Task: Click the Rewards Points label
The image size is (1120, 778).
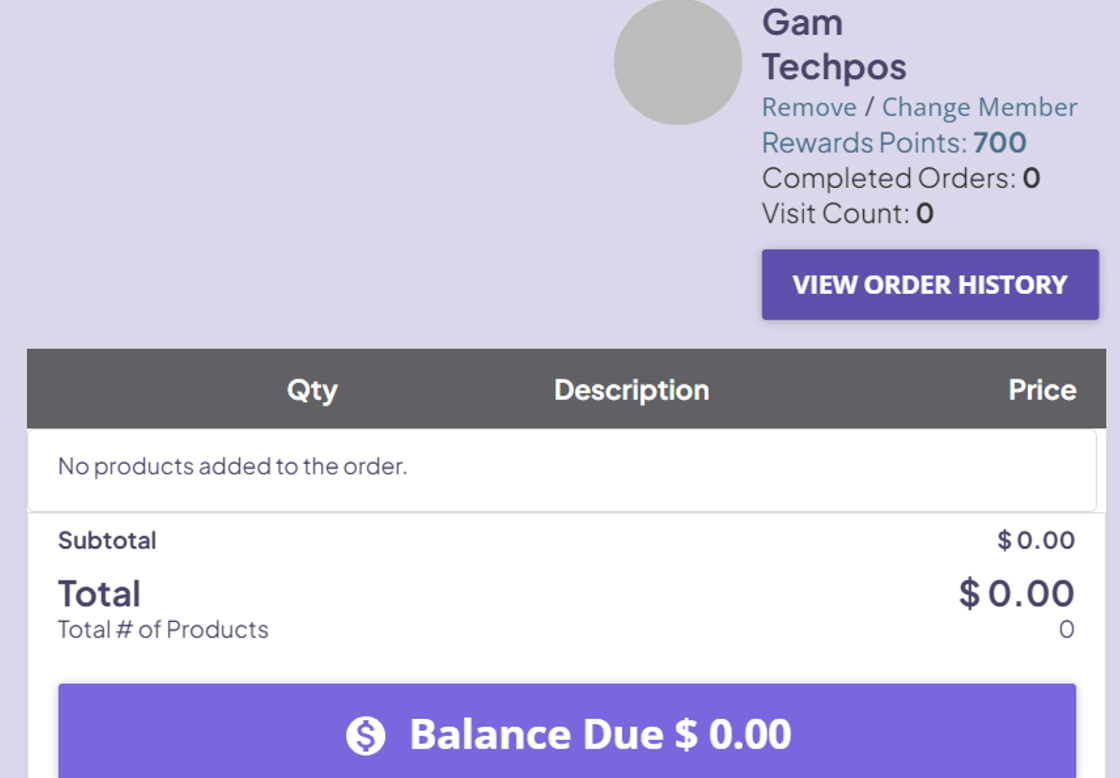Action: (x=864, y=143)
